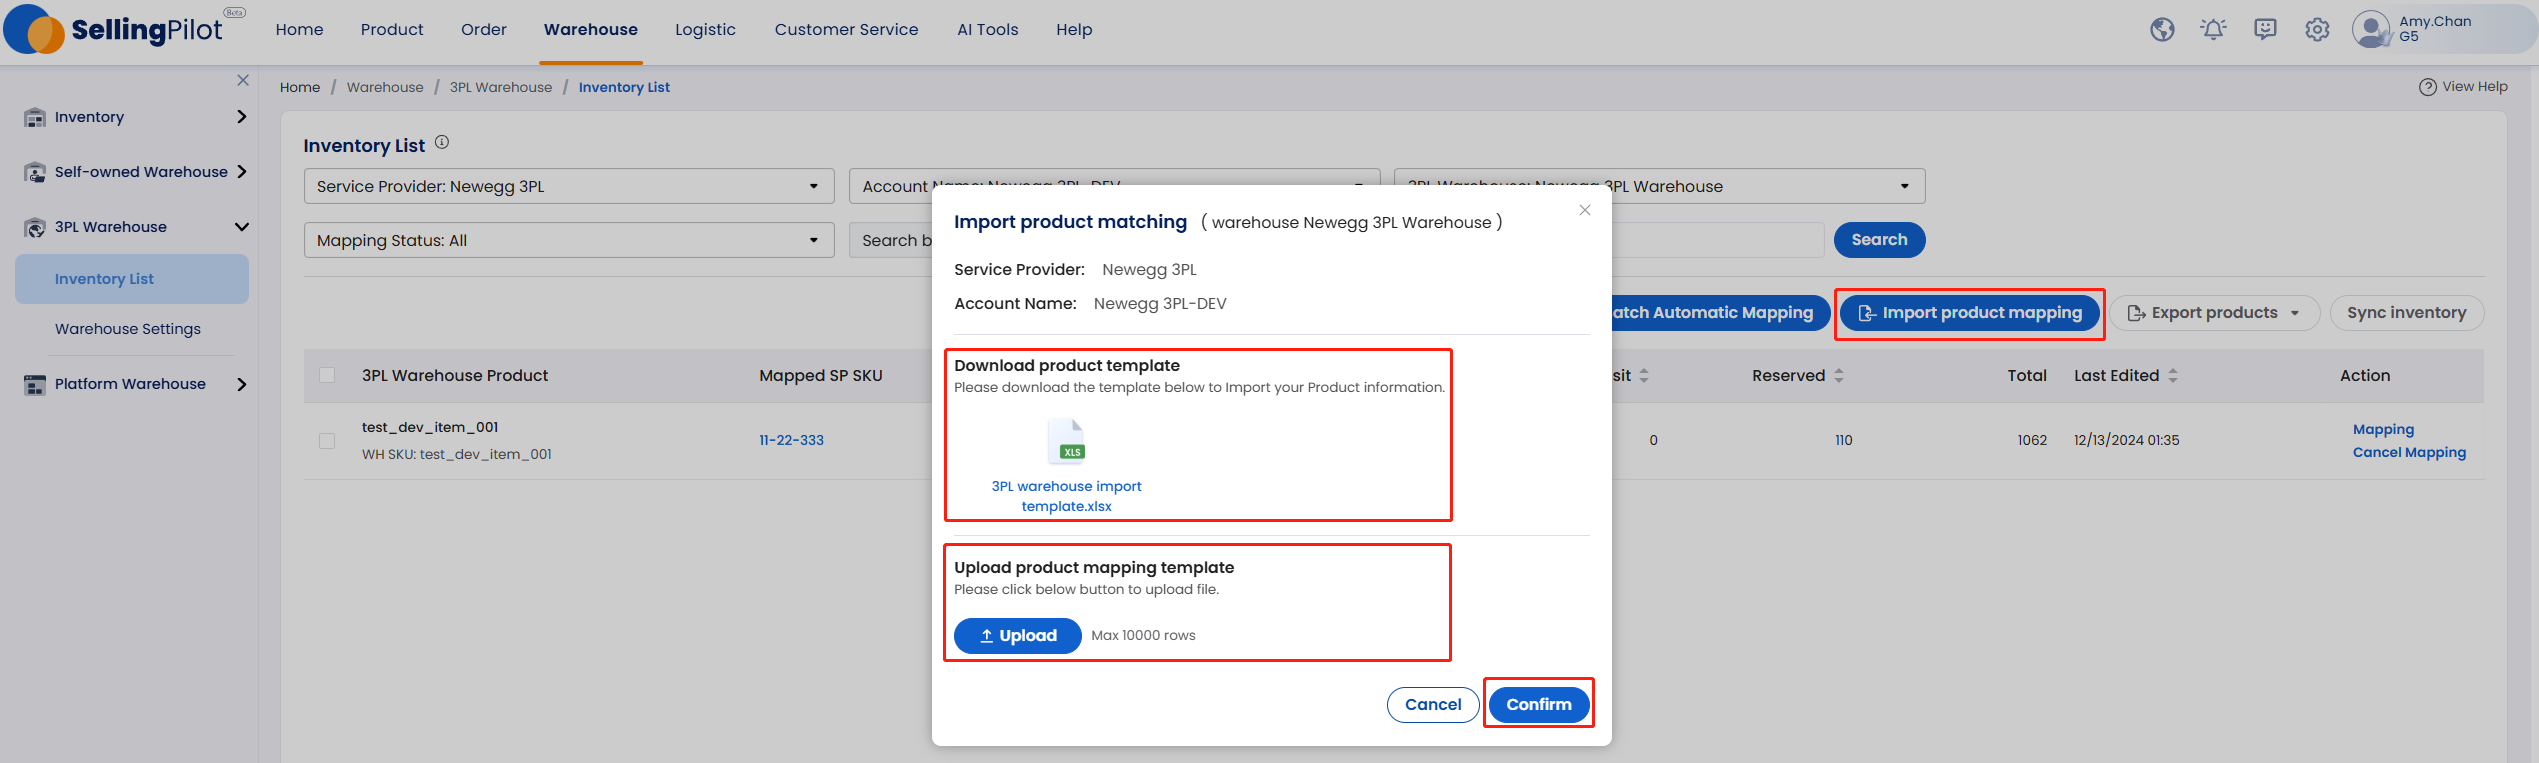Click the View Help question icon

[x=2427, y=87]
